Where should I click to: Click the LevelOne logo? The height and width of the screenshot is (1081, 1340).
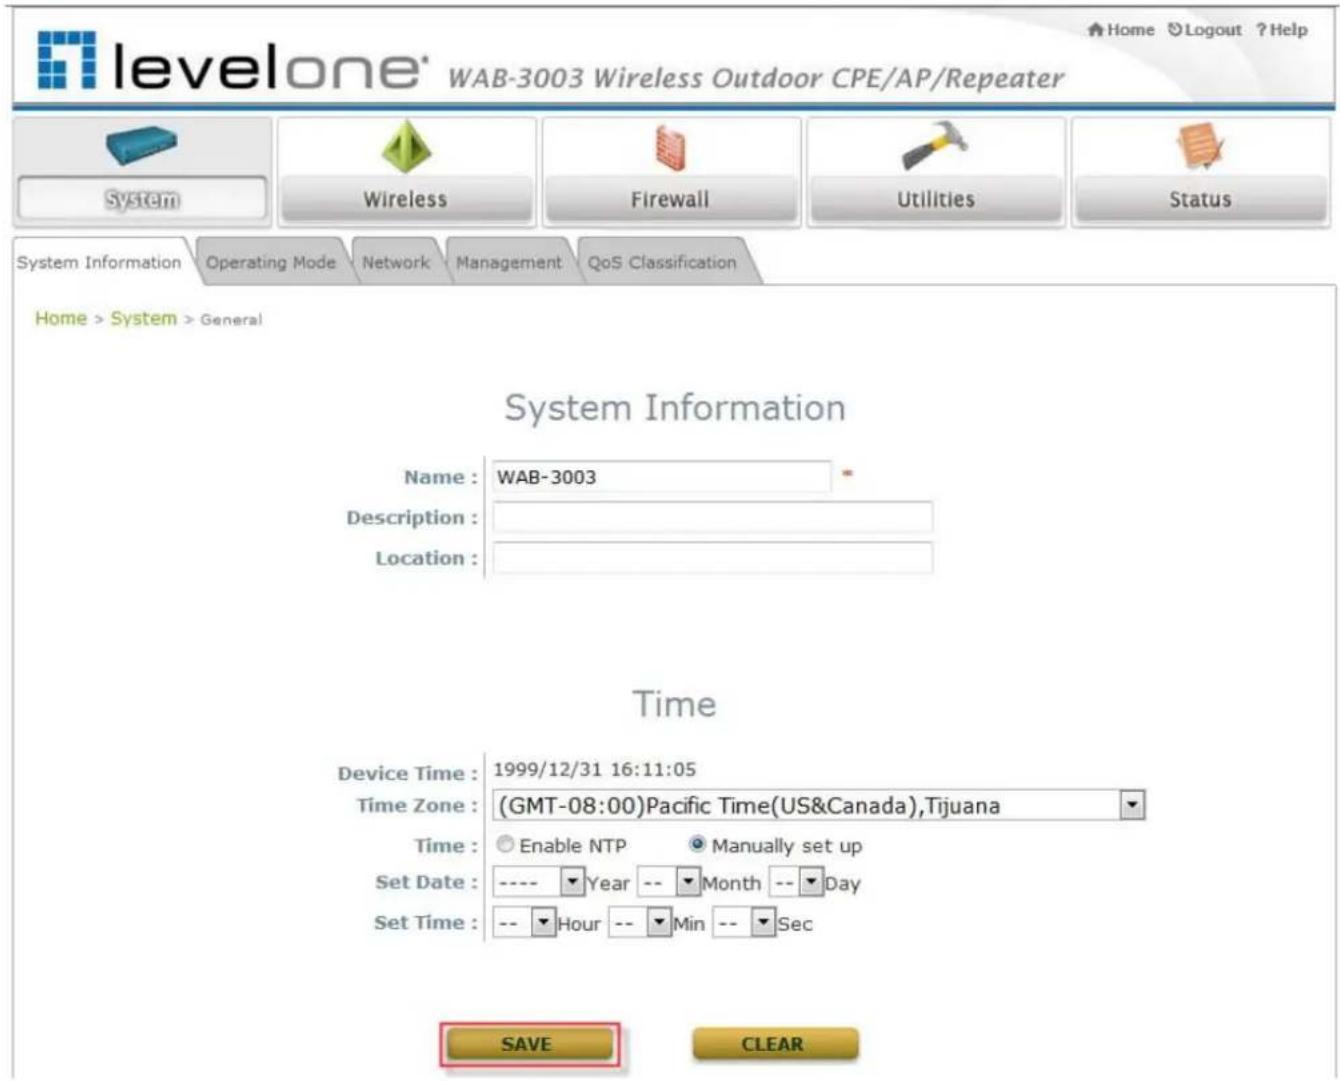pyautogui.click(x=232, y=62)
